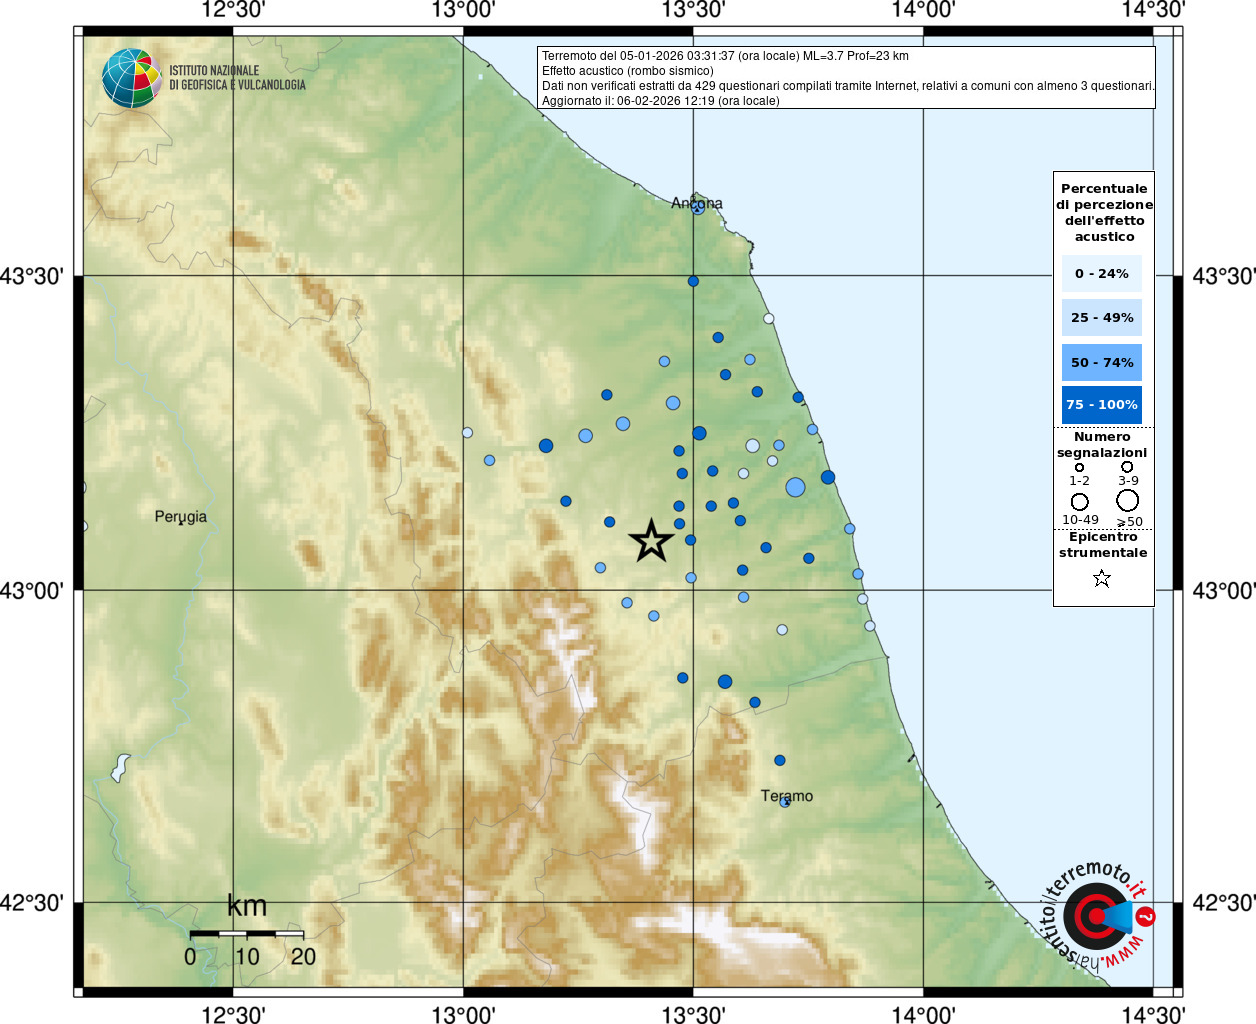The height and width of the screenshot is (1024, 1256).
Task: Pick the 75 - 100% dark blue swatch
Action: point(1101,405)
